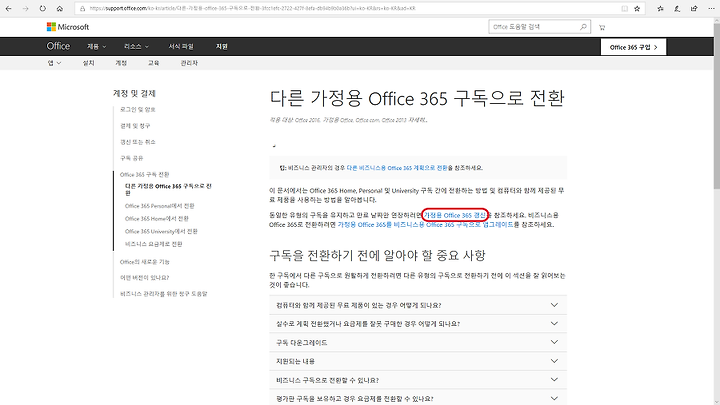
Task: Open the browser home page icon
Action: coord(60,9)
